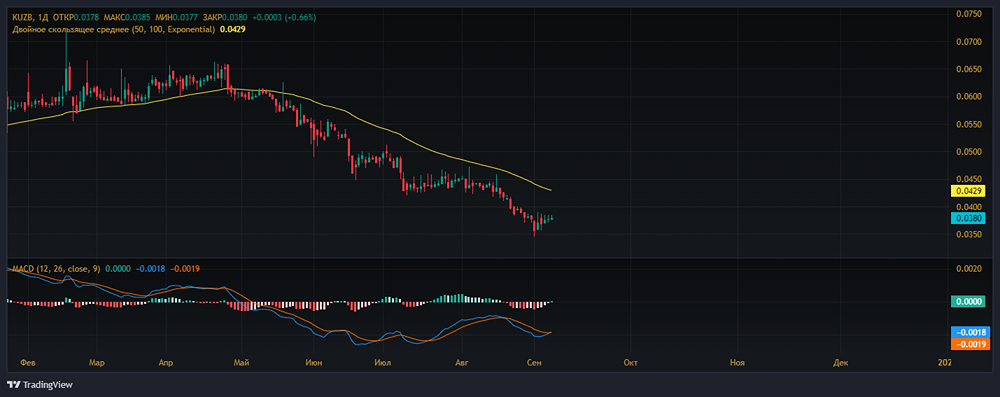Click the Окт label on the time axis
1000x397 pixels.
pos(631,363)
